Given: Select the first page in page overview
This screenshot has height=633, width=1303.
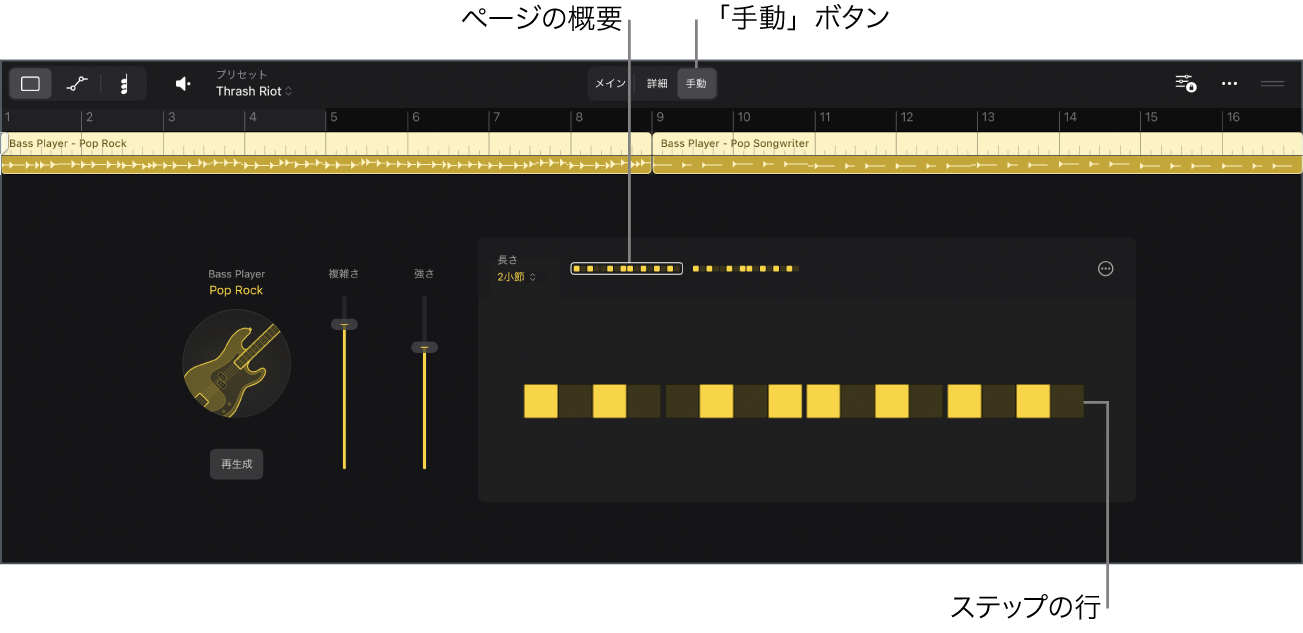Looking at the screenshot, I should (x=627, y=269).
